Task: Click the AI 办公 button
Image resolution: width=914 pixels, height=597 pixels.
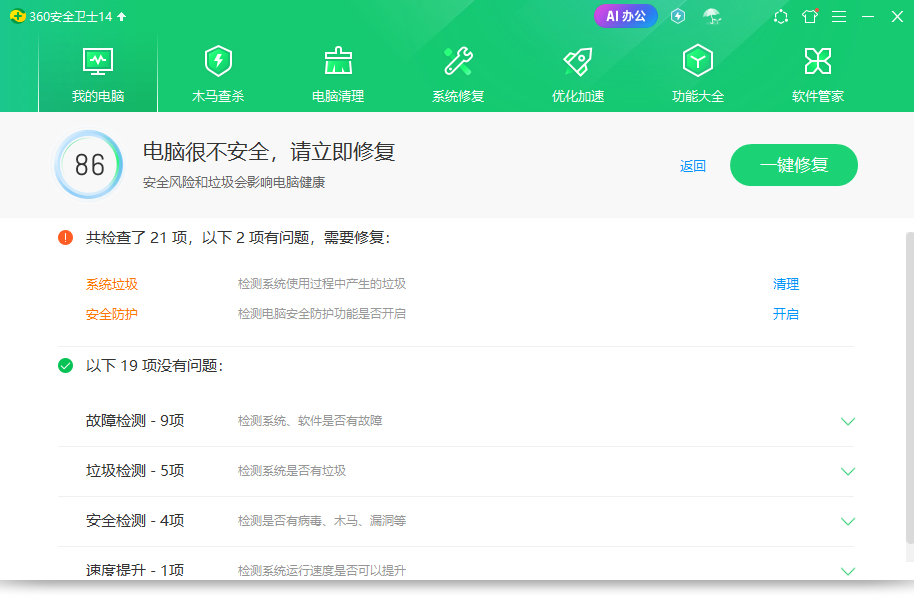Action: point(625,16)
